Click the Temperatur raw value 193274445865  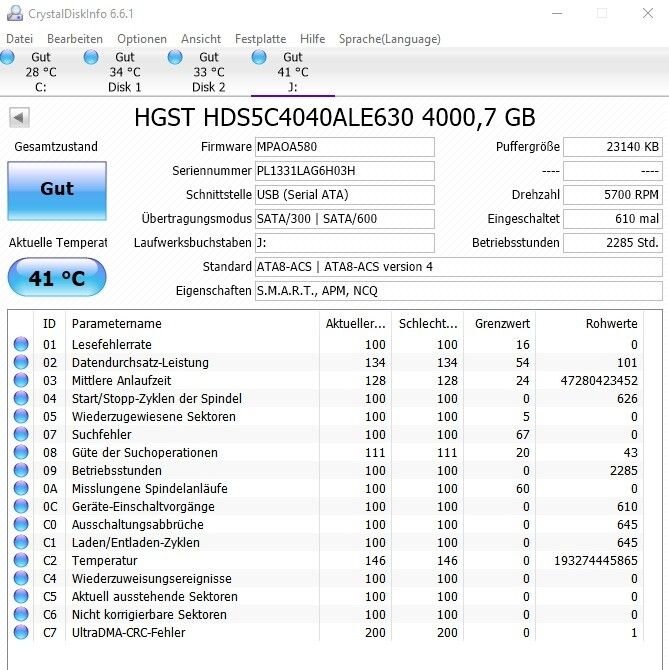click(x=596, y=560)
